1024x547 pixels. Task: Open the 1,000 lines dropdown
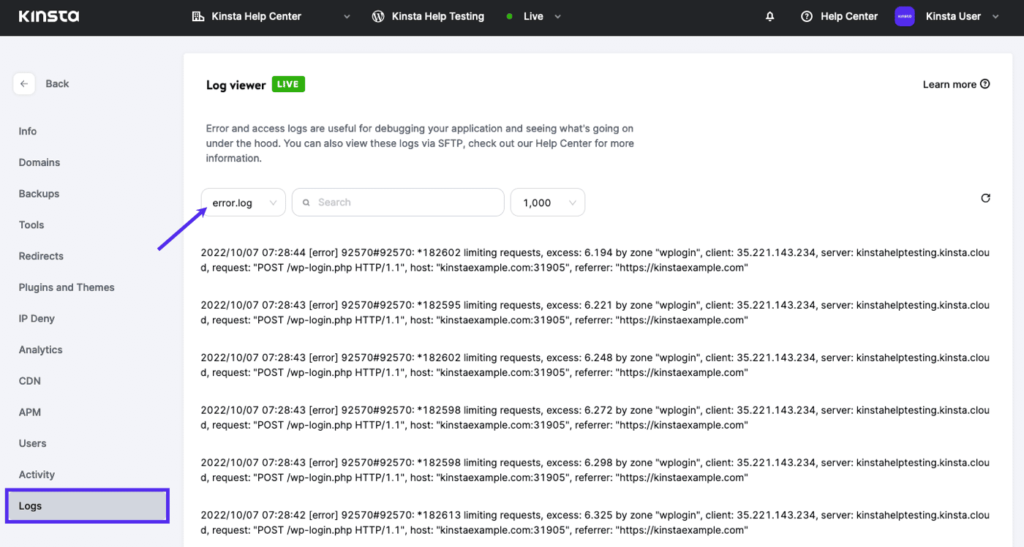547,203
